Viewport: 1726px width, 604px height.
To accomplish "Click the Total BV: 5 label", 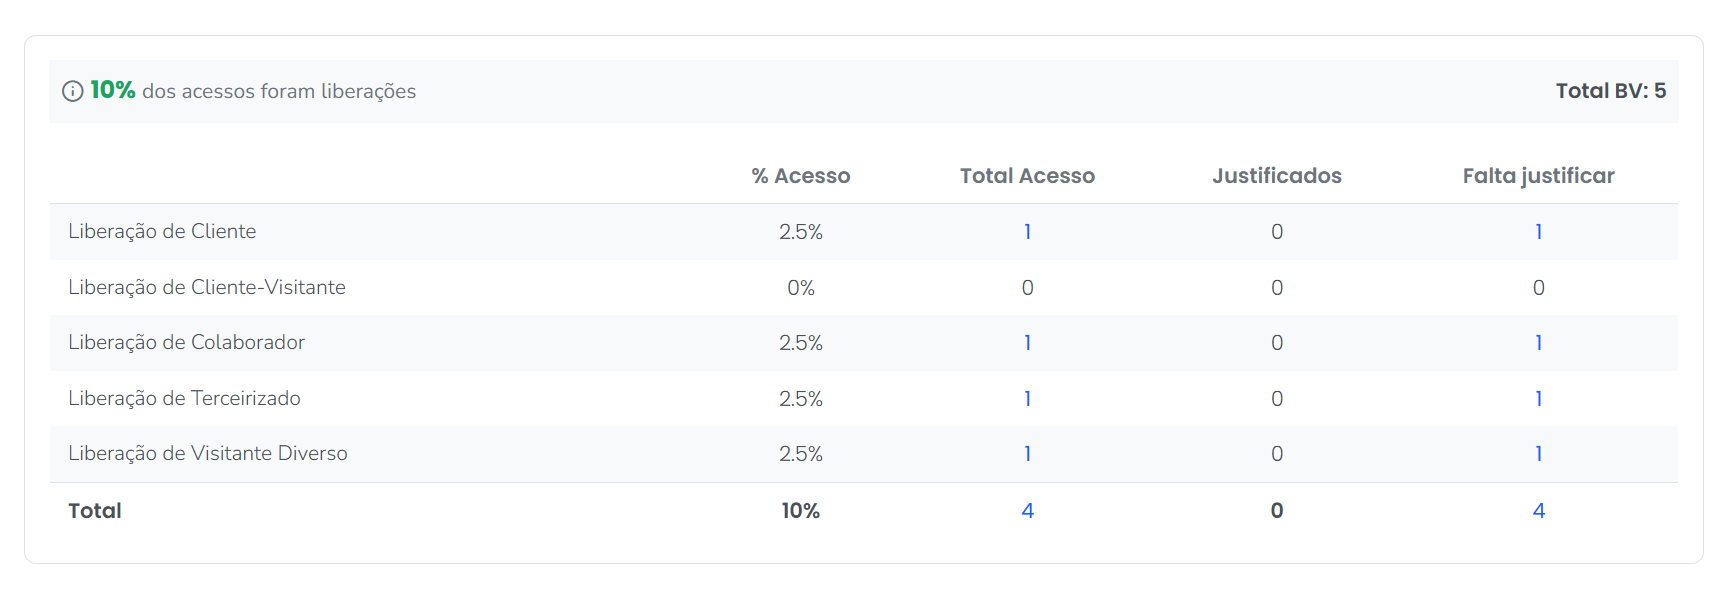I will click(1610, 91).
